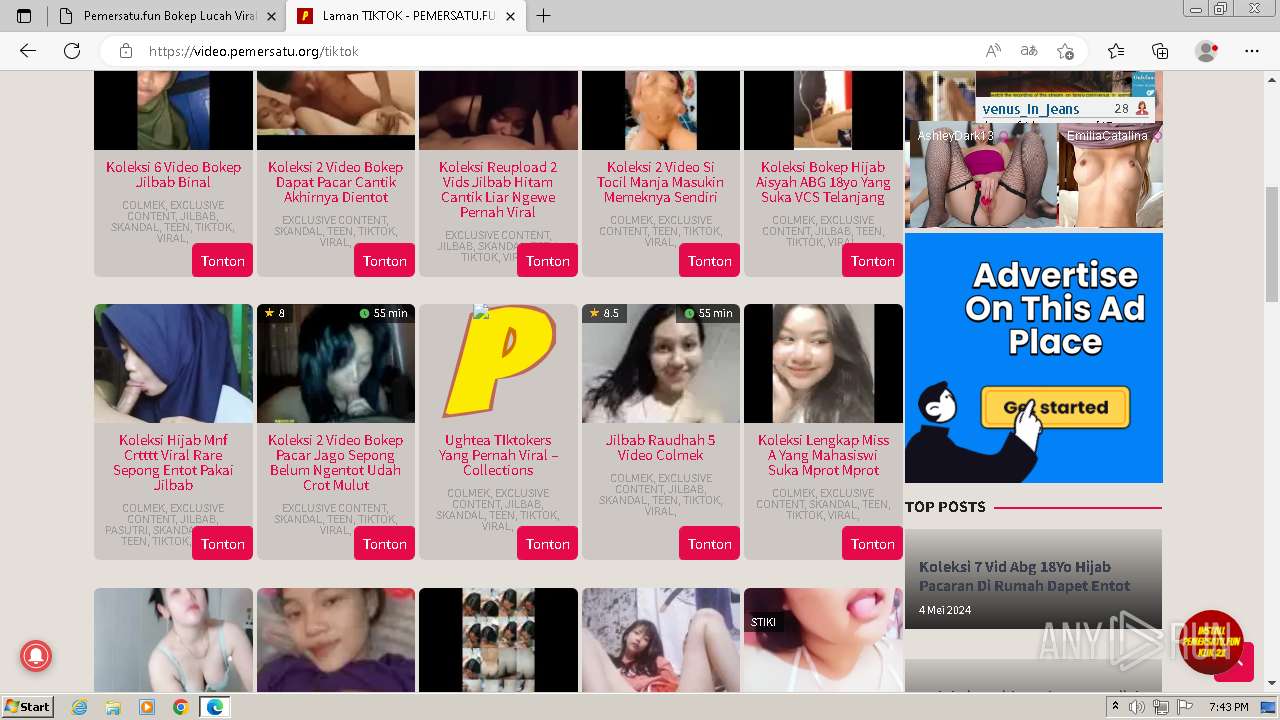Click the 4 Mei 2024 post date

(945, 610)
